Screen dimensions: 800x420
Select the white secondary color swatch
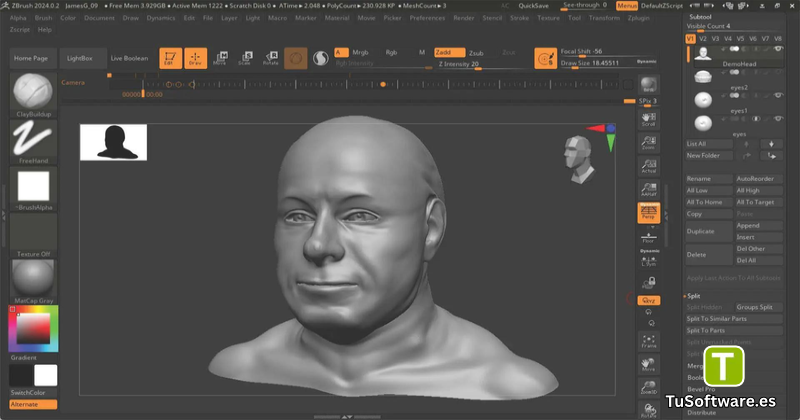45,375
